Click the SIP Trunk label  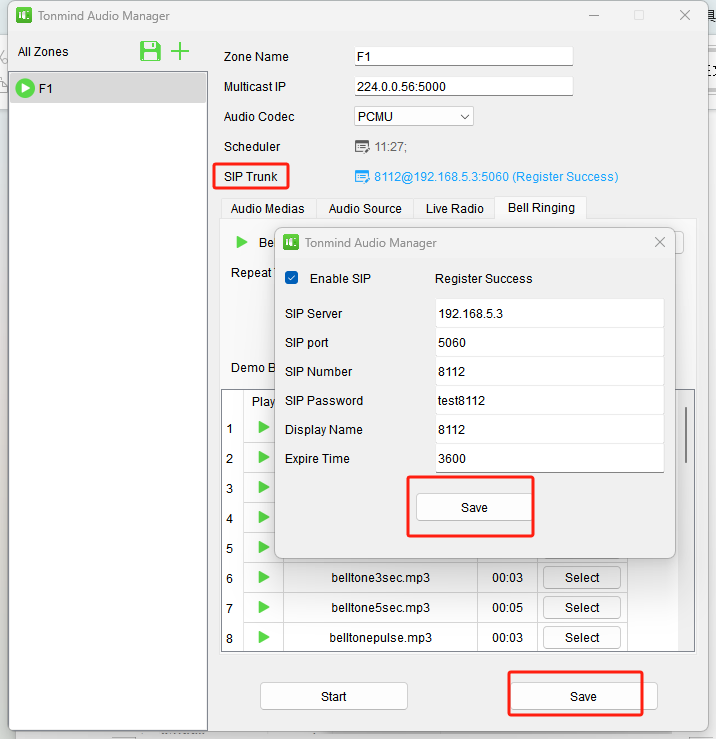(251, 177)
